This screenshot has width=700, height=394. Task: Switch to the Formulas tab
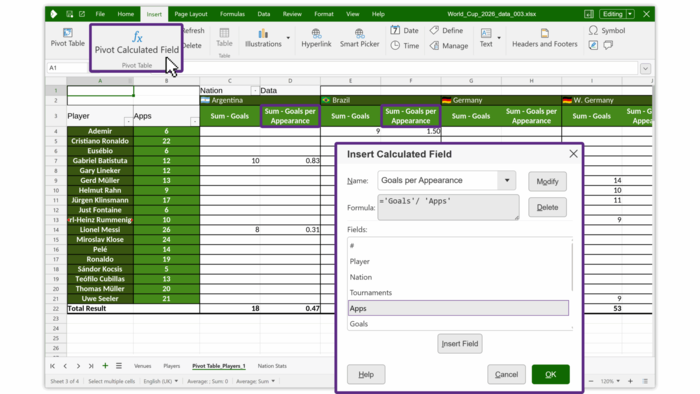tap(232, 14)
